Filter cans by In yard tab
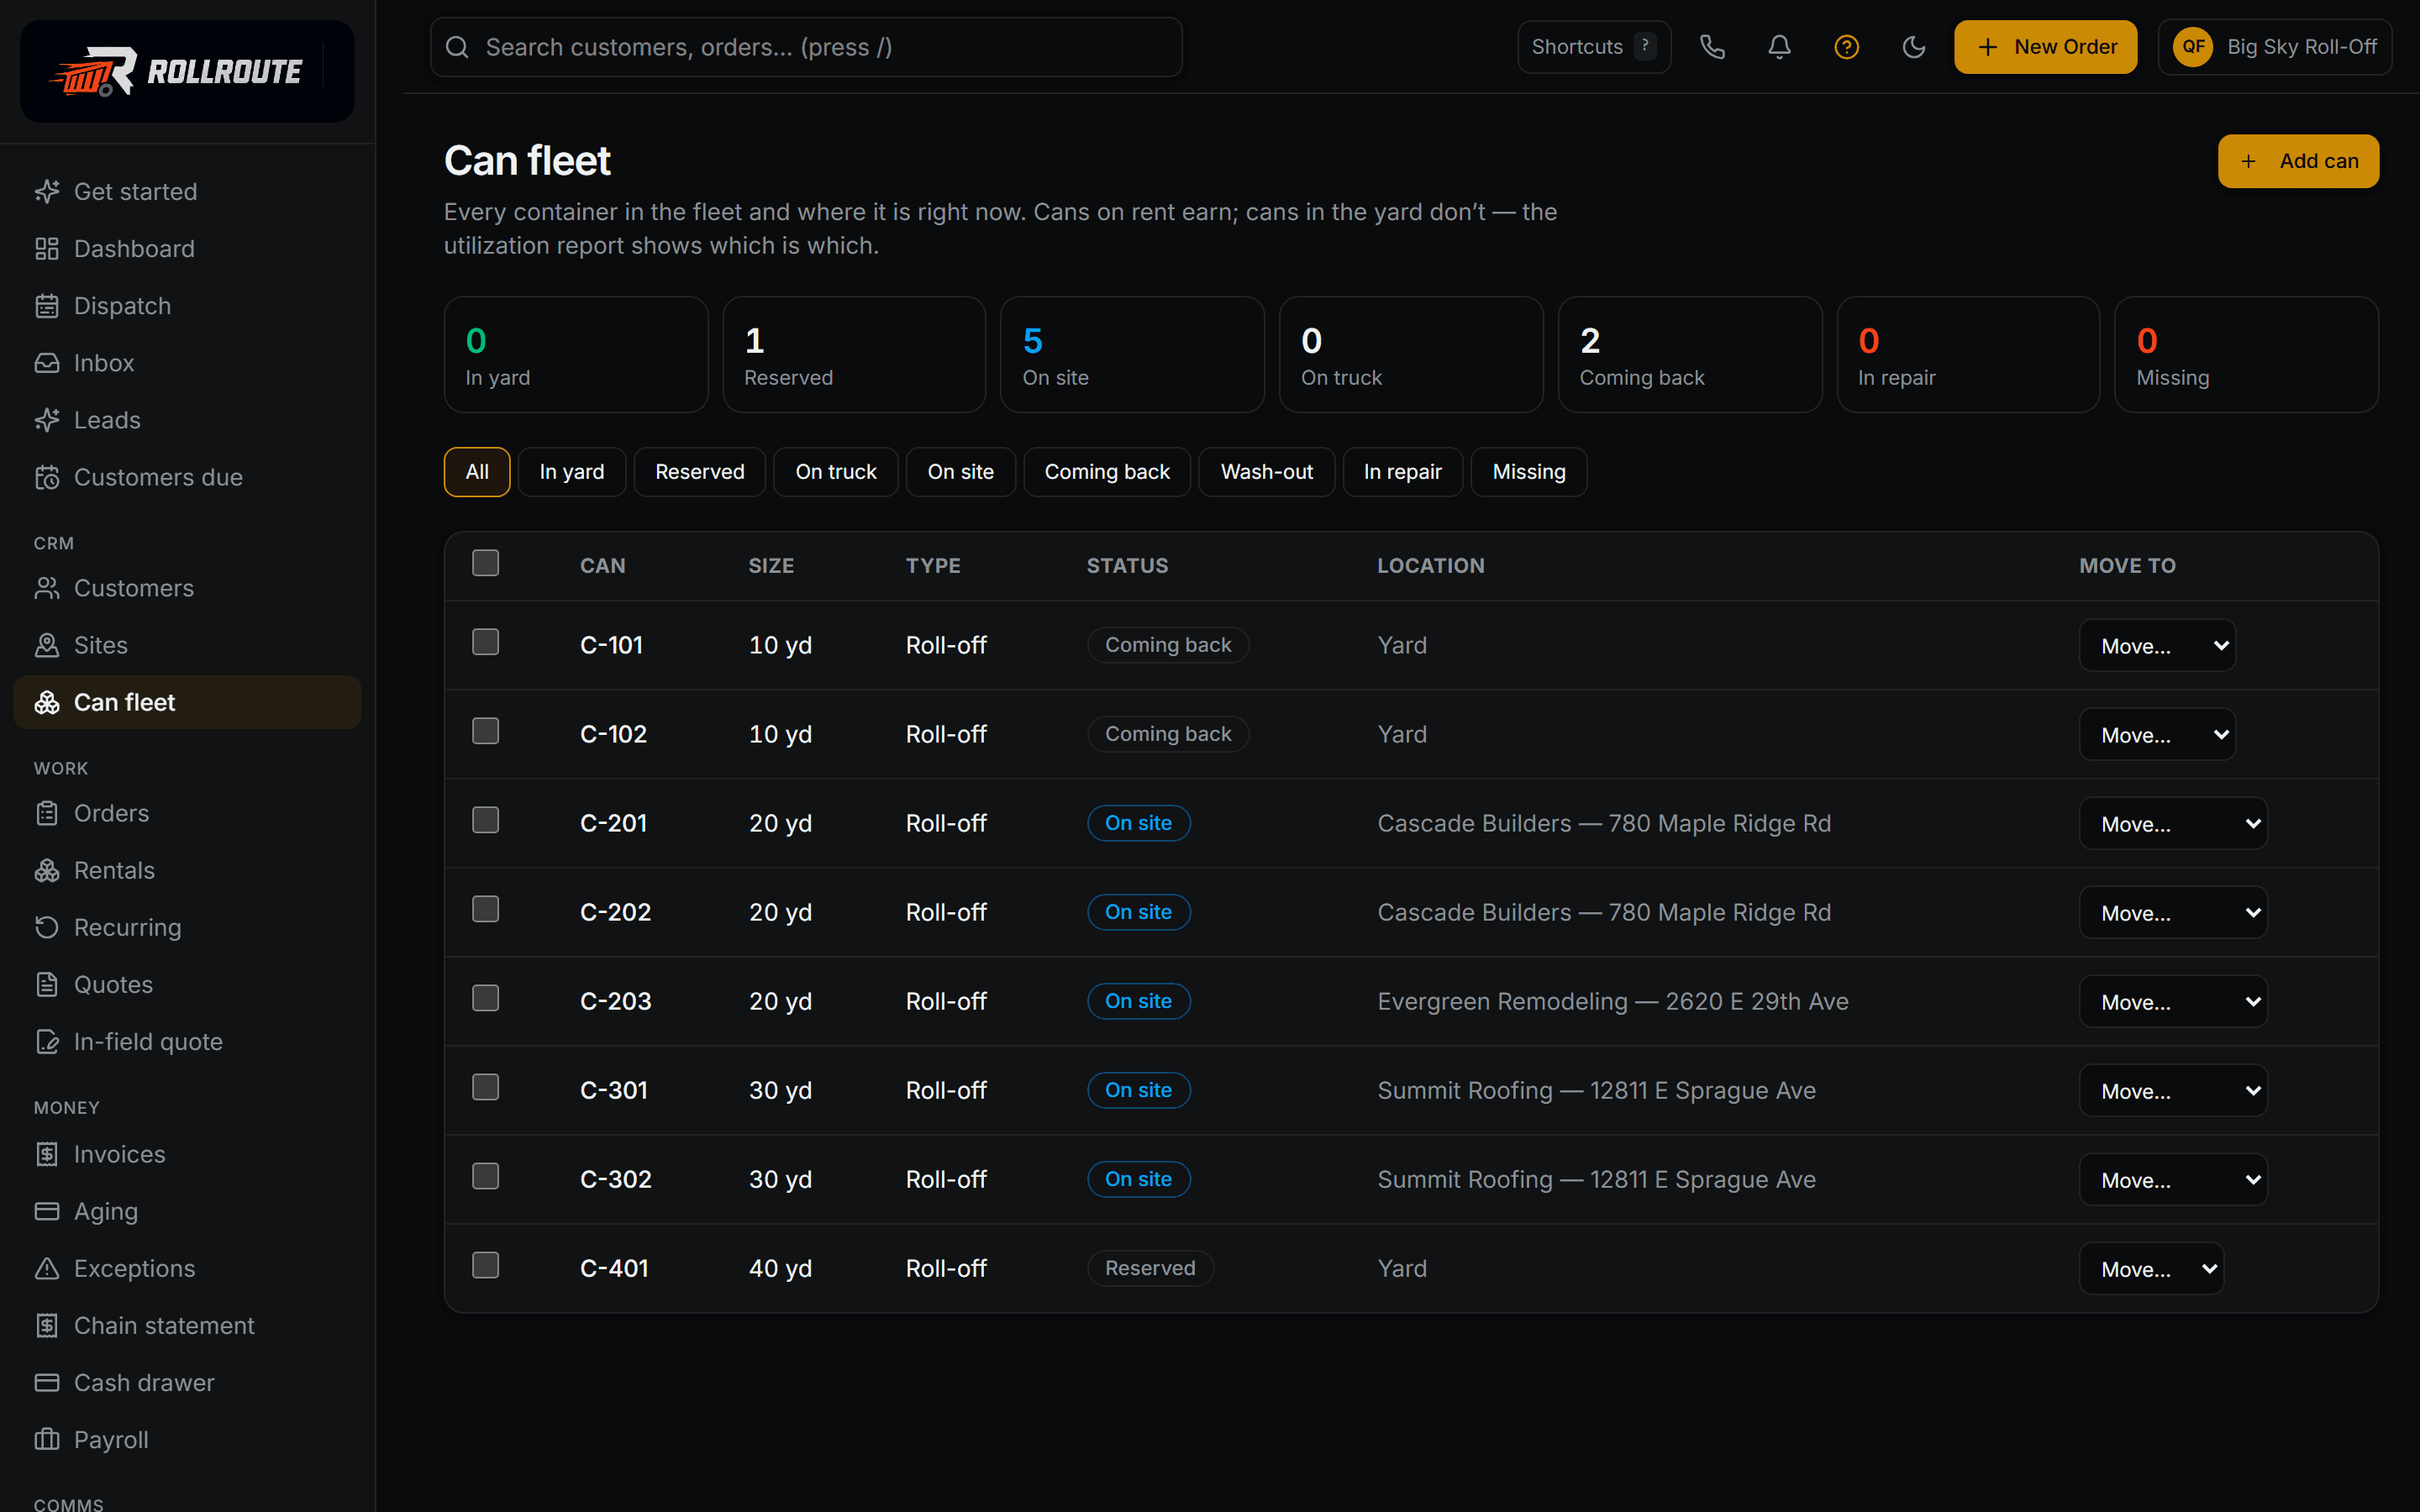 coord(572,472)
